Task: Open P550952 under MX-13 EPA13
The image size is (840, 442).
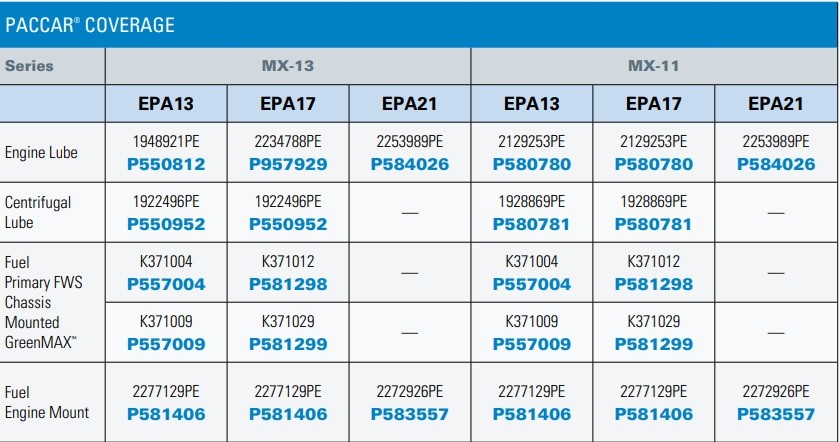Action: pos(166,223)
